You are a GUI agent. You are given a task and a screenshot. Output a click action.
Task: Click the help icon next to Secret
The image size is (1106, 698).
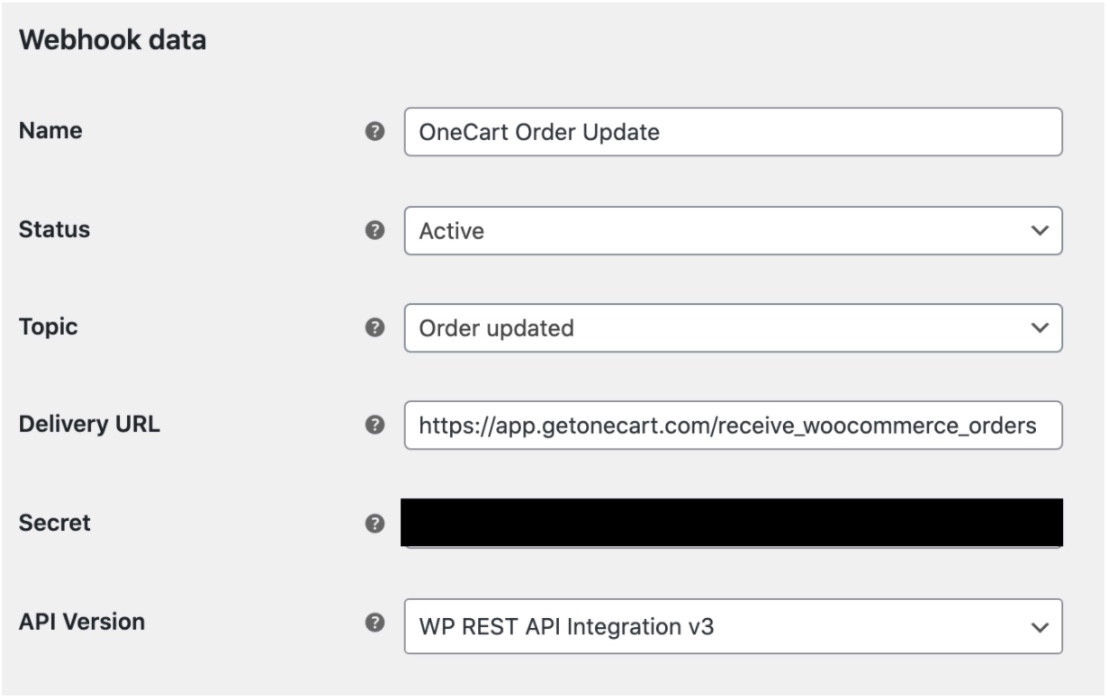tap(372, 523)
